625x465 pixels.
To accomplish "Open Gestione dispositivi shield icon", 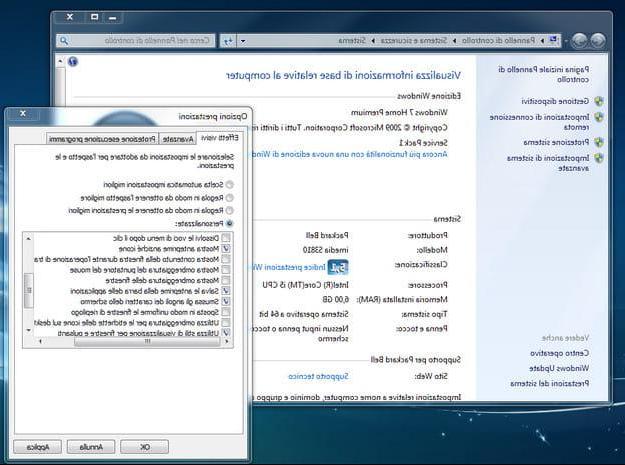I will pos(599,101).
